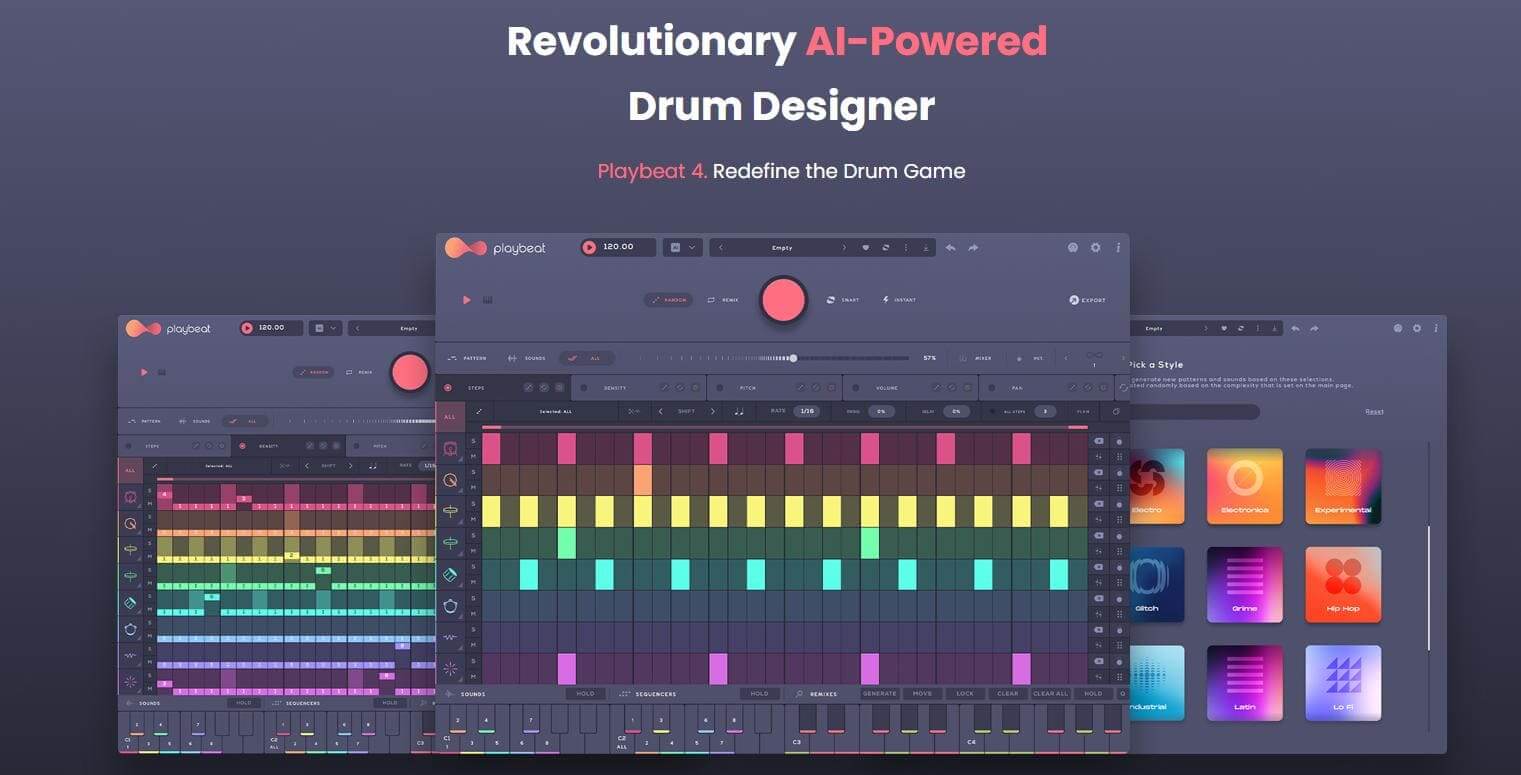Screen dimensions: 1521x775
Task: Open the MIDI input dropdown
Action: tap(683, 247)
